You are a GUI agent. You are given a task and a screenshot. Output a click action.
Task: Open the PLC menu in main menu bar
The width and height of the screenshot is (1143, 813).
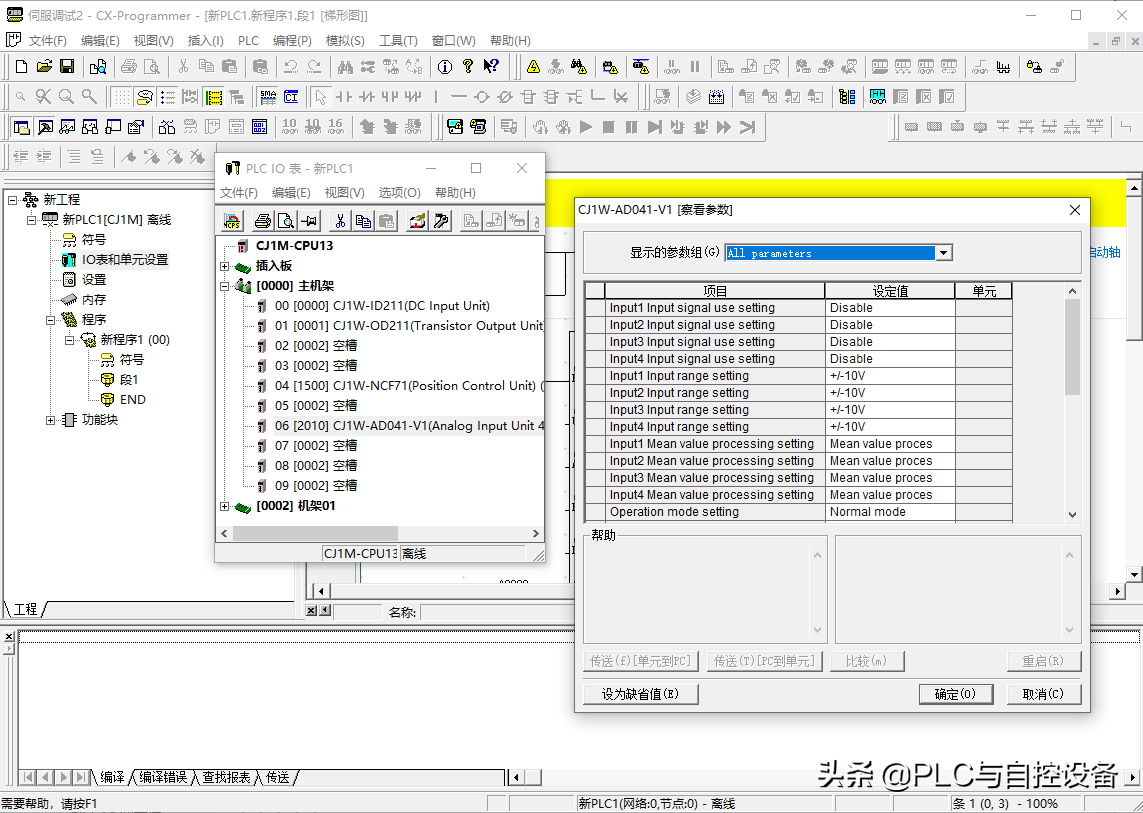point(248,41)
